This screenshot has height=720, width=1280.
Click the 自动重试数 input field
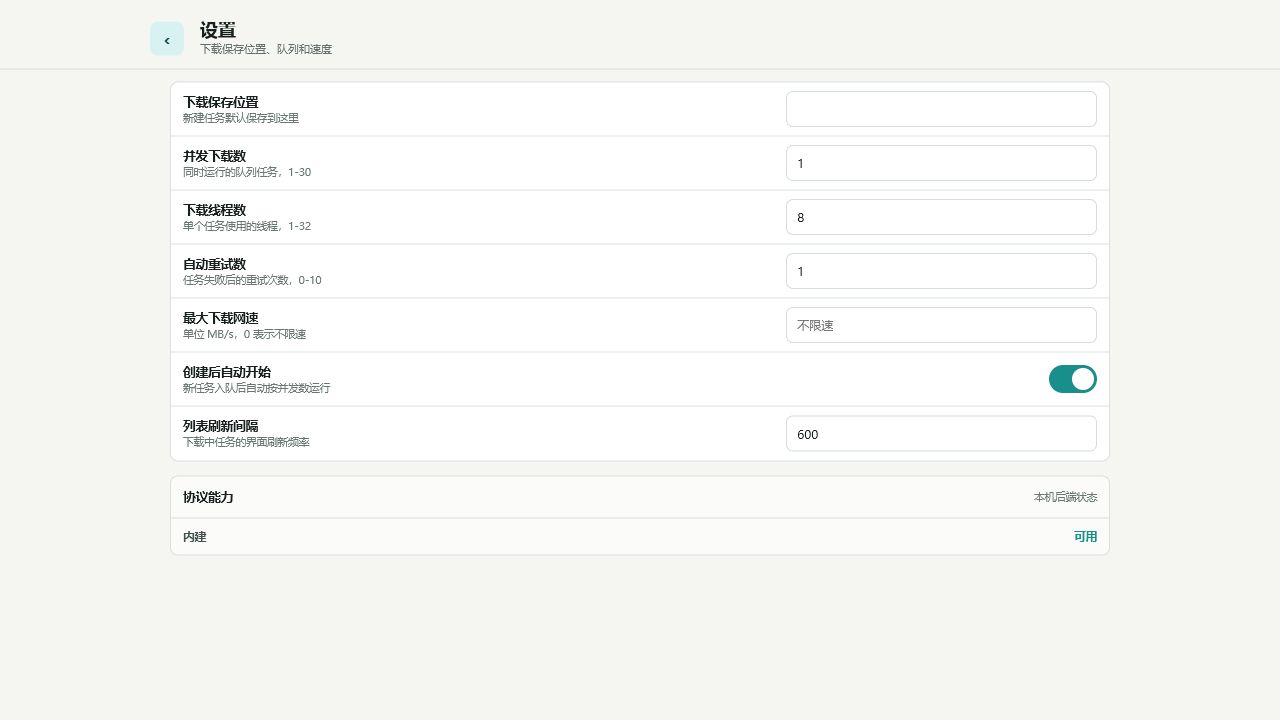coord(941,271)
